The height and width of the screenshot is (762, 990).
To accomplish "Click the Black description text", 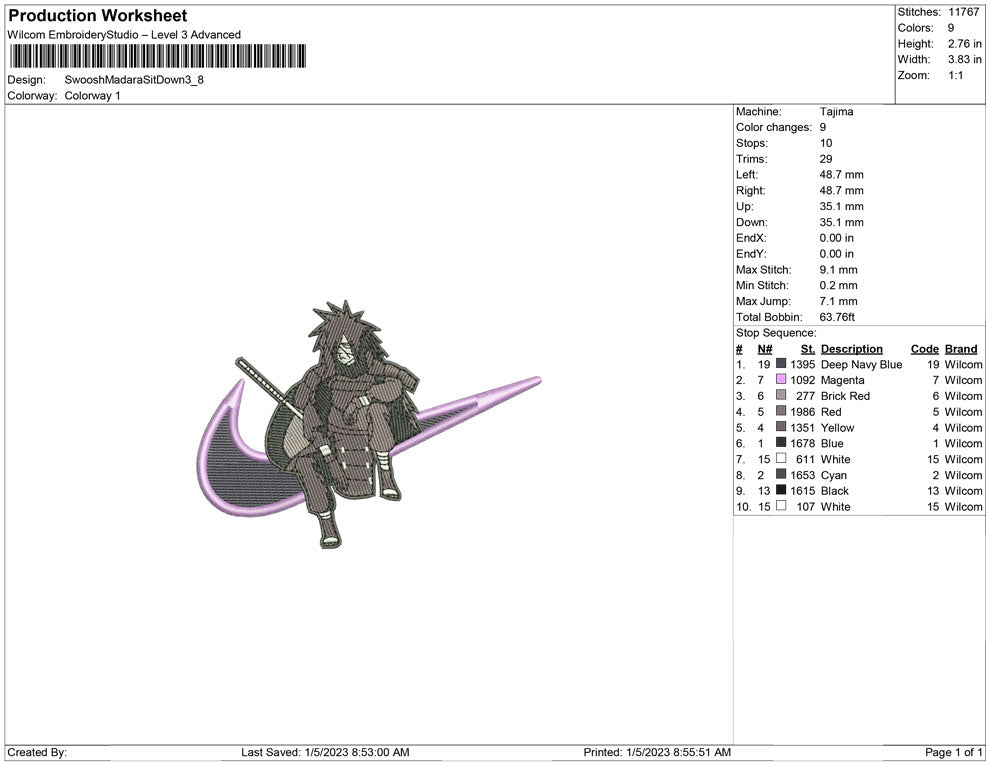I will 835,491.
